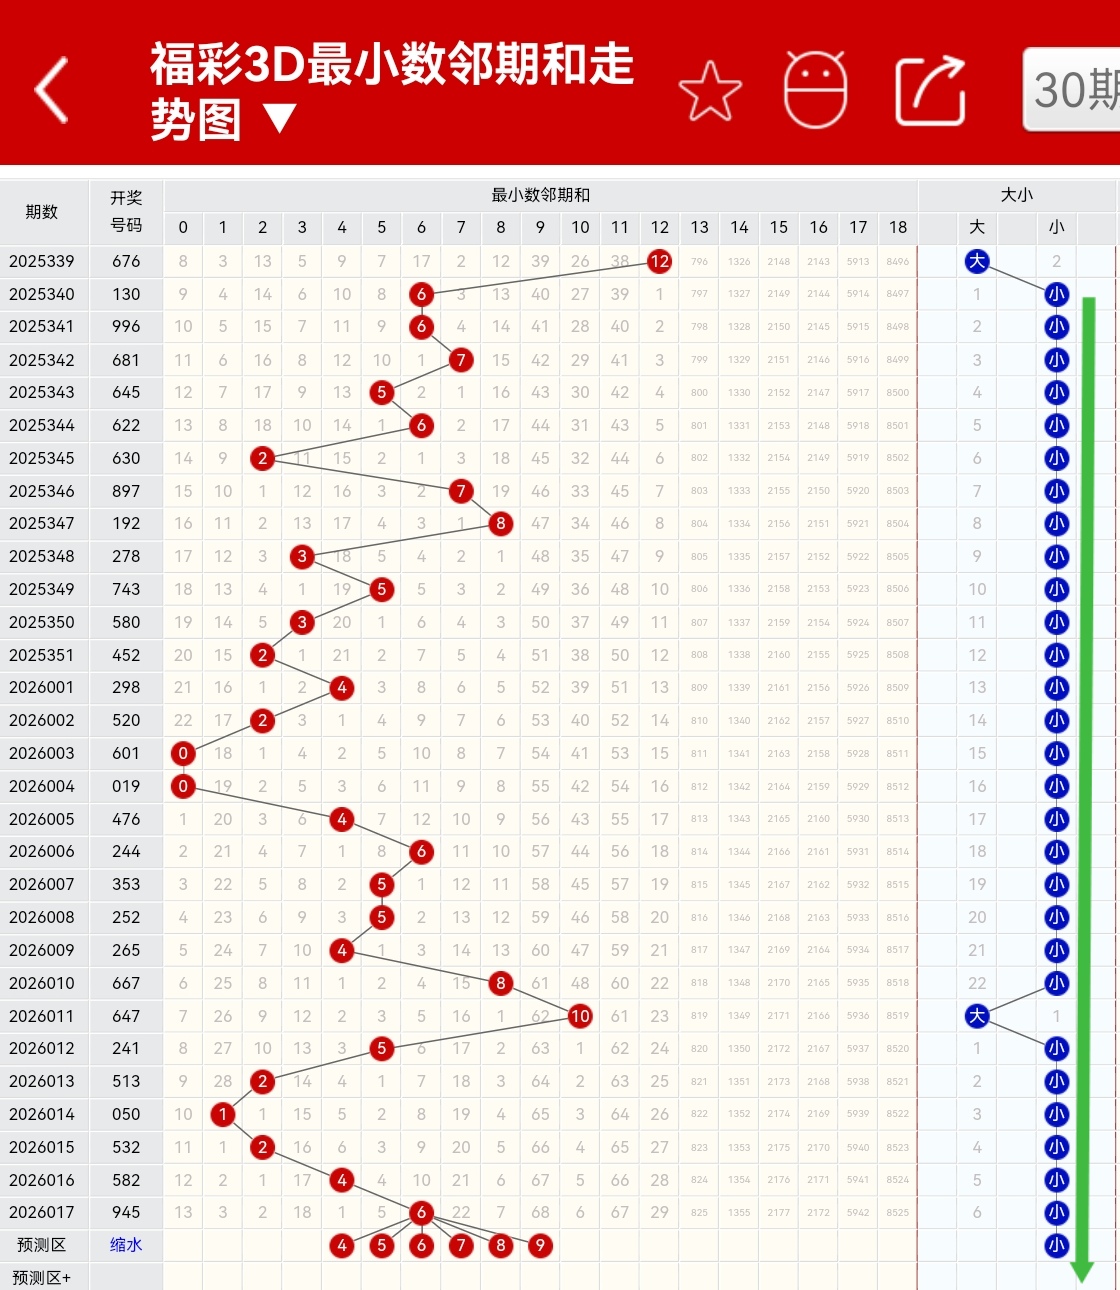Image resolution: width=1120 pixels, height=1290 pixels.
Task: Click column header 18 in 最小数邻期和
Action: tap(898, 227)
